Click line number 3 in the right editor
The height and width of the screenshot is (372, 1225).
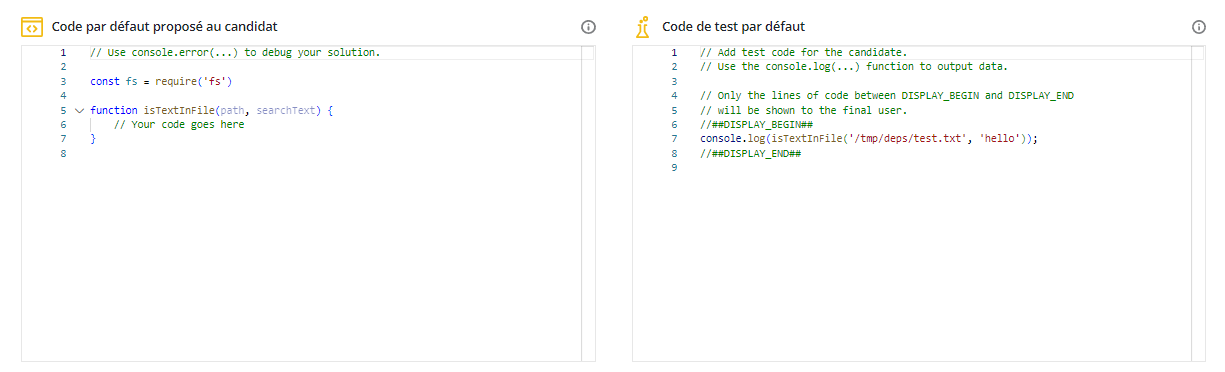tap(674, 81)
